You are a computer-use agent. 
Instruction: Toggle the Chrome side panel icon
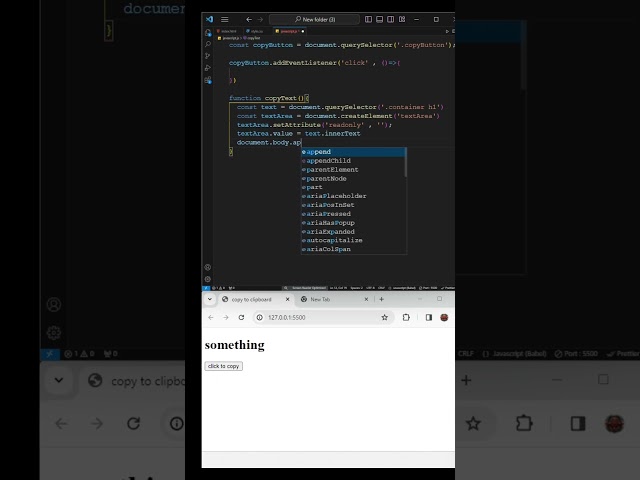pyautogui.click(x=429, y=318)
